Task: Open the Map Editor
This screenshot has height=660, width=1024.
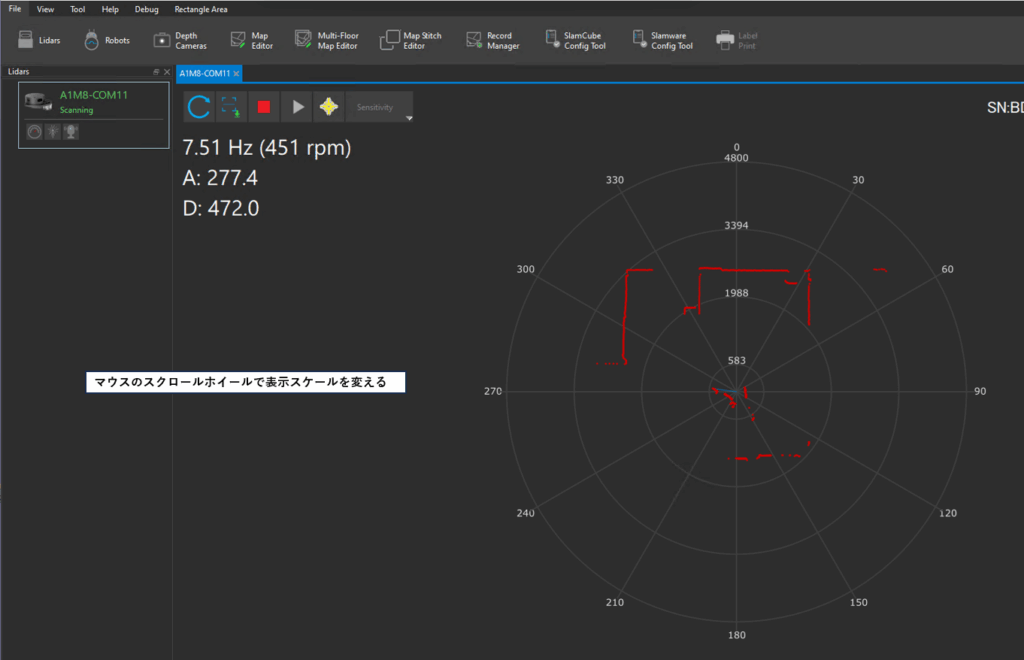Action: (251, 40)
